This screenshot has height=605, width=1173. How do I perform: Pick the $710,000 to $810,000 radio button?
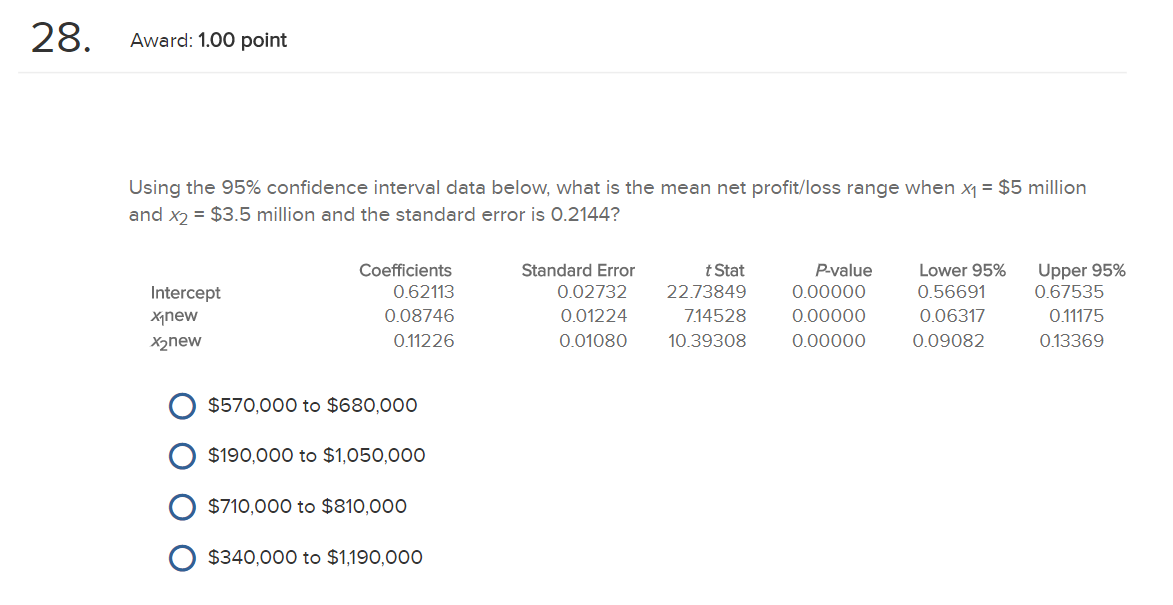click(x=183, y=507)
